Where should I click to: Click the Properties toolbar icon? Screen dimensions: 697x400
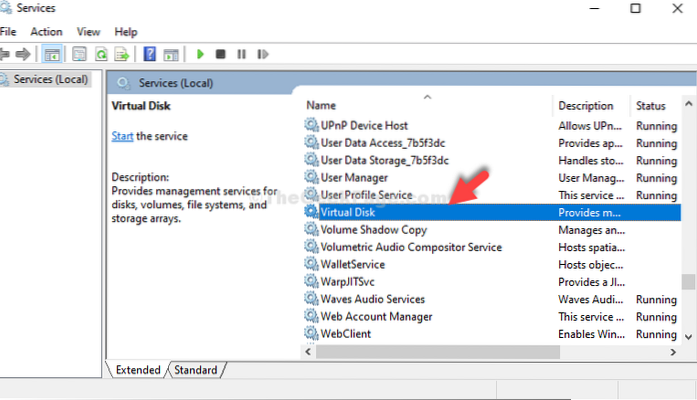coord(76,54)
